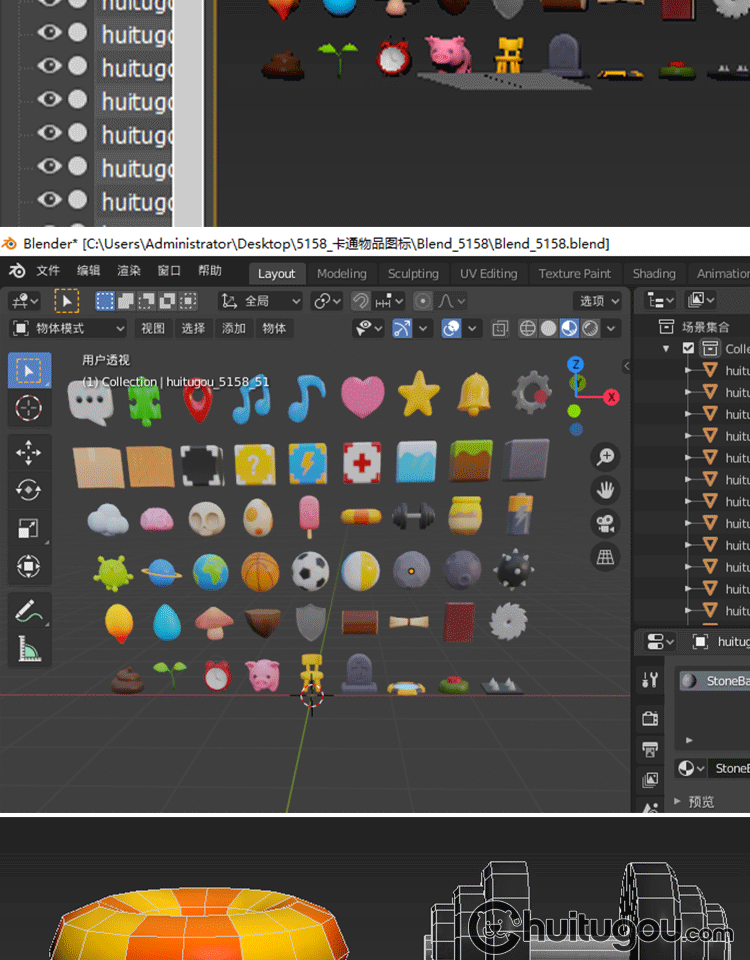The image size is (750, 960).
Task: Open the 文件 menu
Action: point(48,271)
